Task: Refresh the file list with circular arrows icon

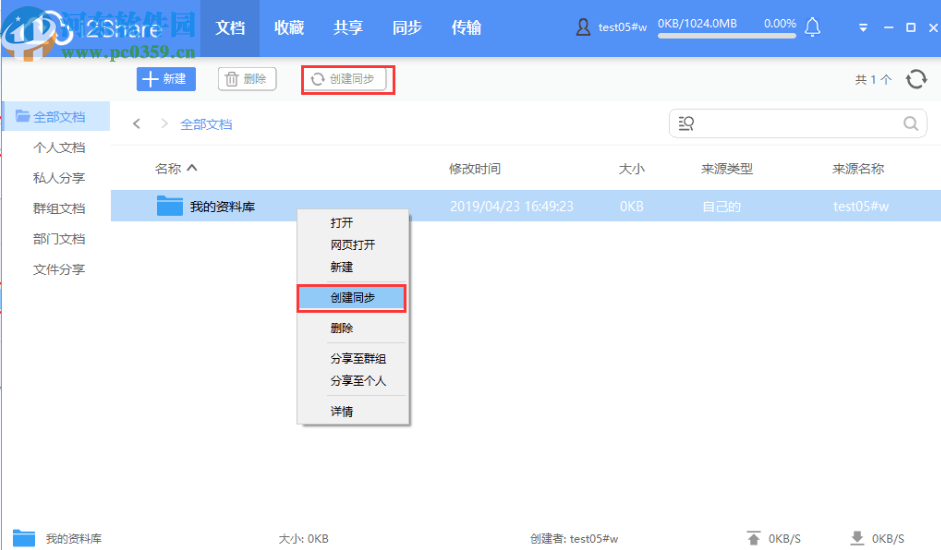Action: pos(916,79)
